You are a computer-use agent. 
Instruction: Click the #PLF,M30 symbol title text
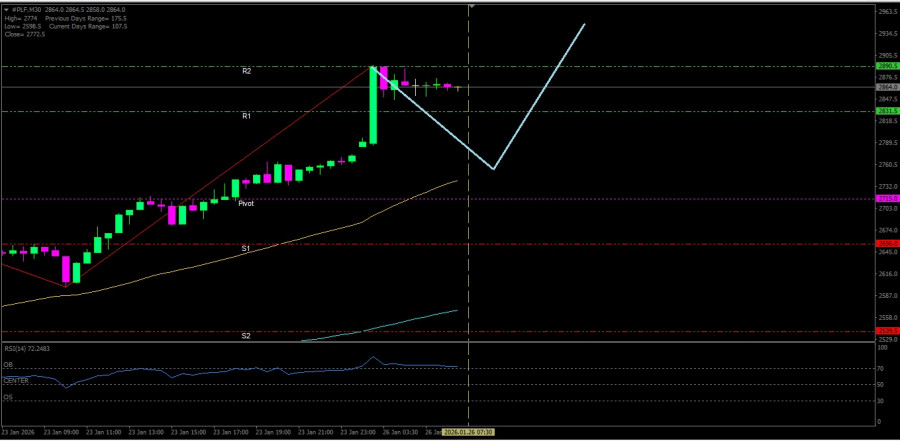tap(27, 10)
